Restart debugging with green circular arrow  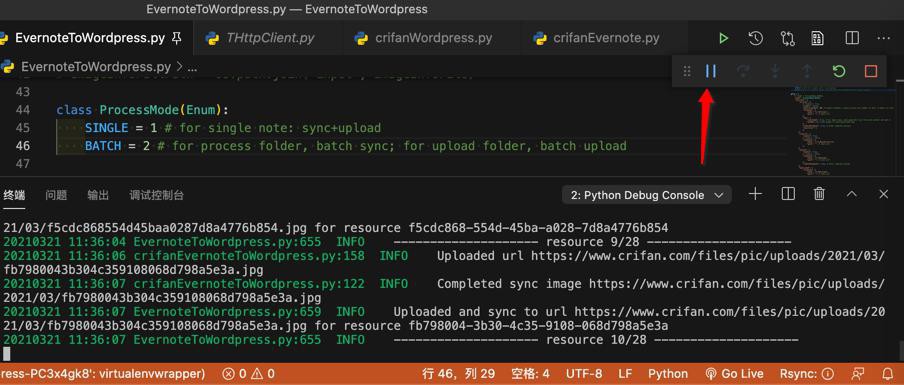tap(839, 71)
